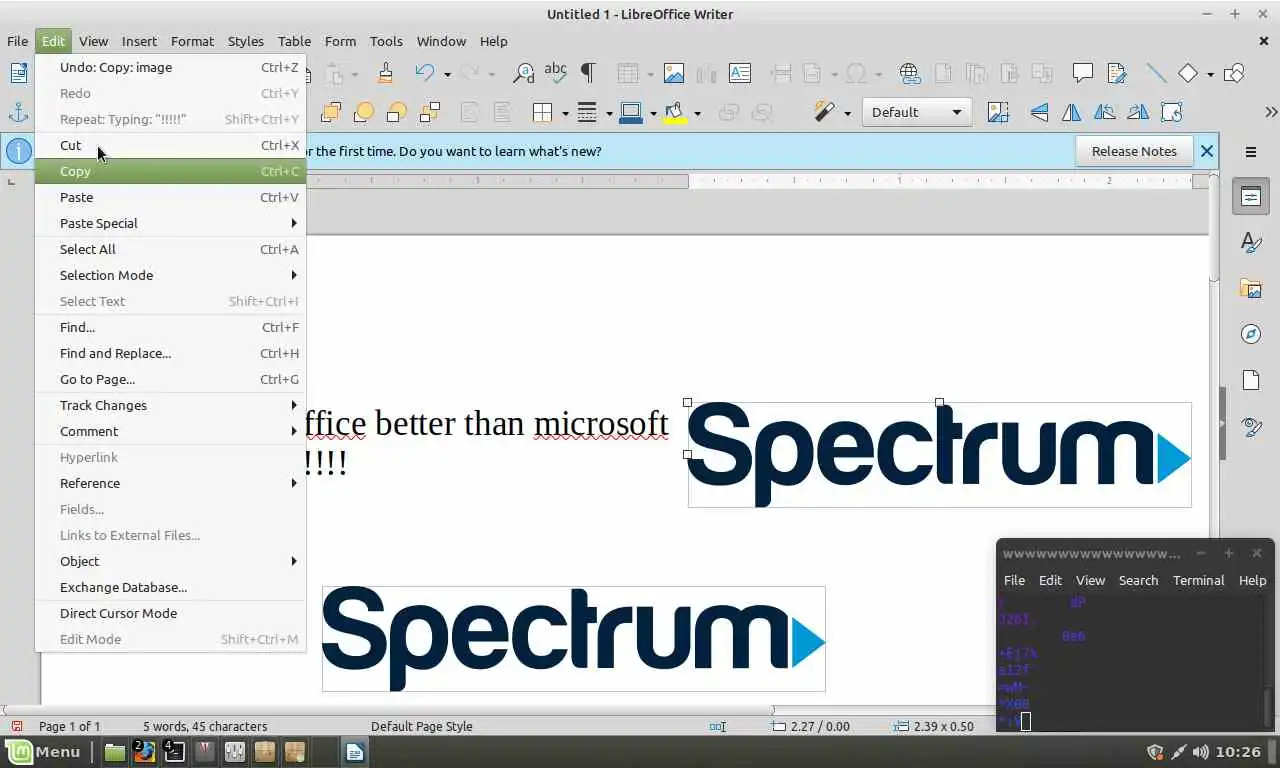1280x768 pixels.
Task: Open the Filter wand dropdown arrow
Action: pos(847,113)
